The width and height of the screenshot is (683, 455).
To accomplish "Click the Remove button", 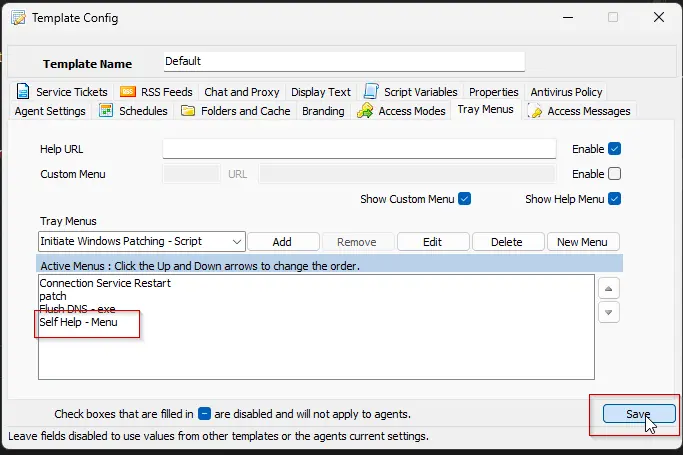I will (358, 242).
